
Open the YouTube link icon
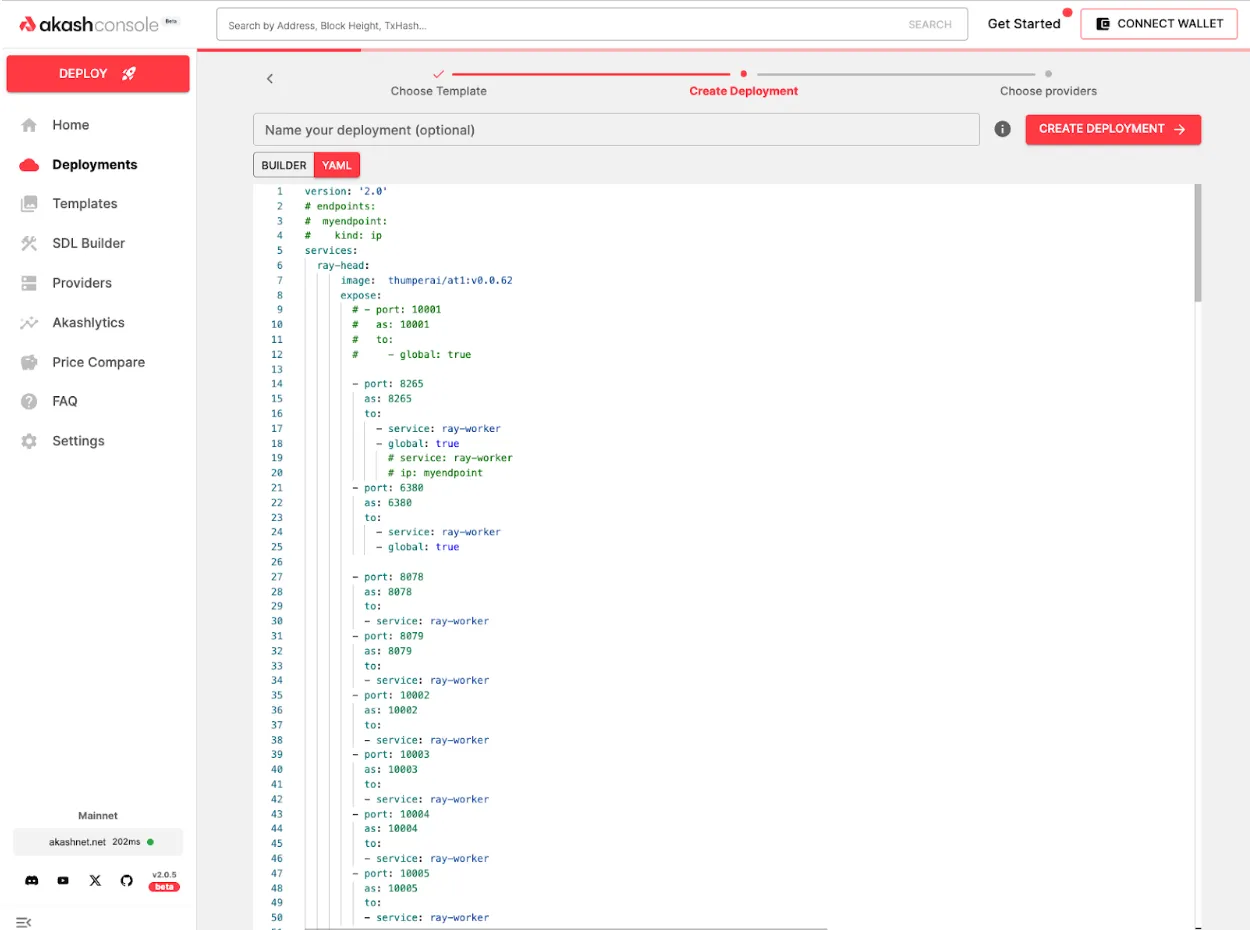tap(63, 880)
